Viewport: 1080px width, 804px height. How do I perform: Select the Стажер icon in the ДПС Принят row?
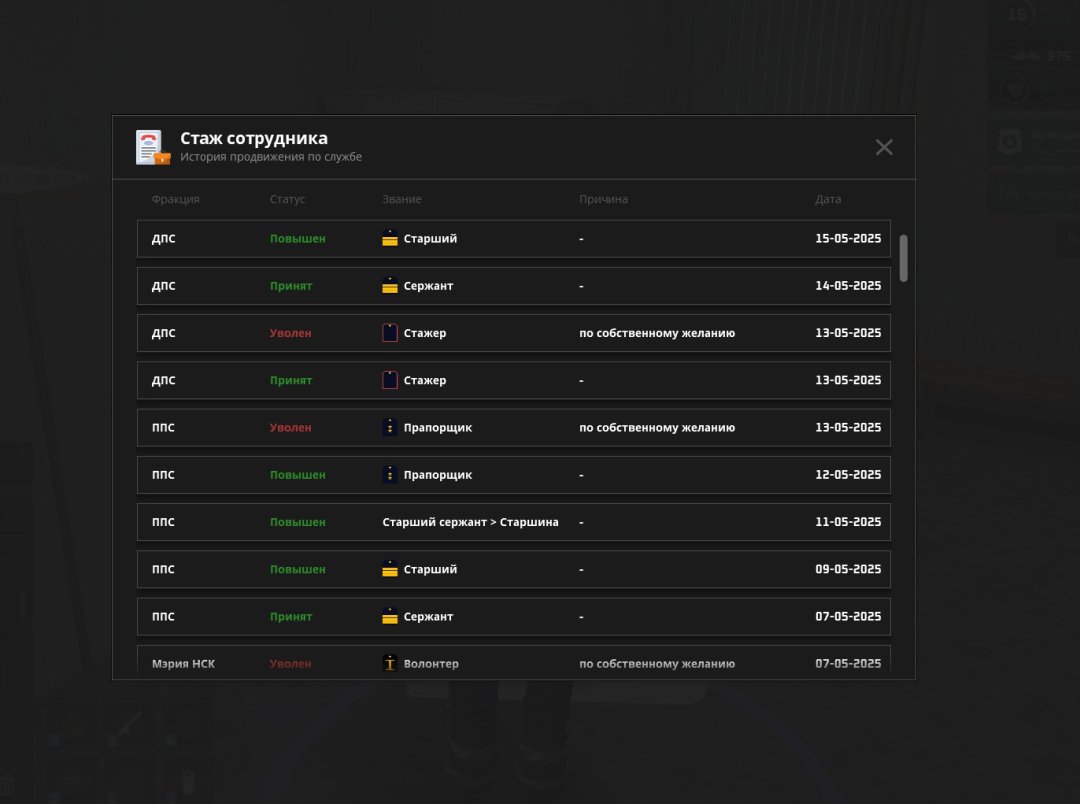click(390, 380)
